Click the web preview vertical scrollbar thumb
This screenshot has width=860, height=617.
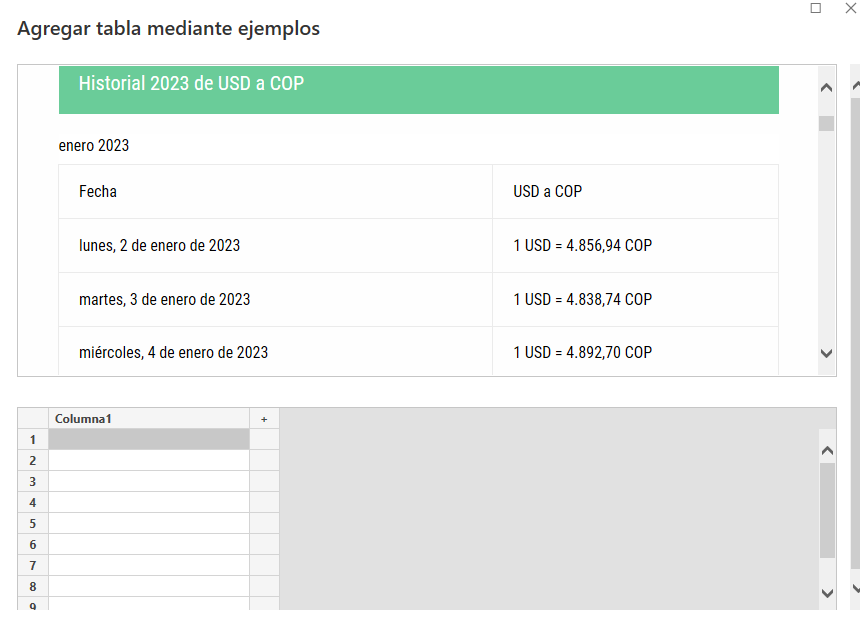coord(826,124)
